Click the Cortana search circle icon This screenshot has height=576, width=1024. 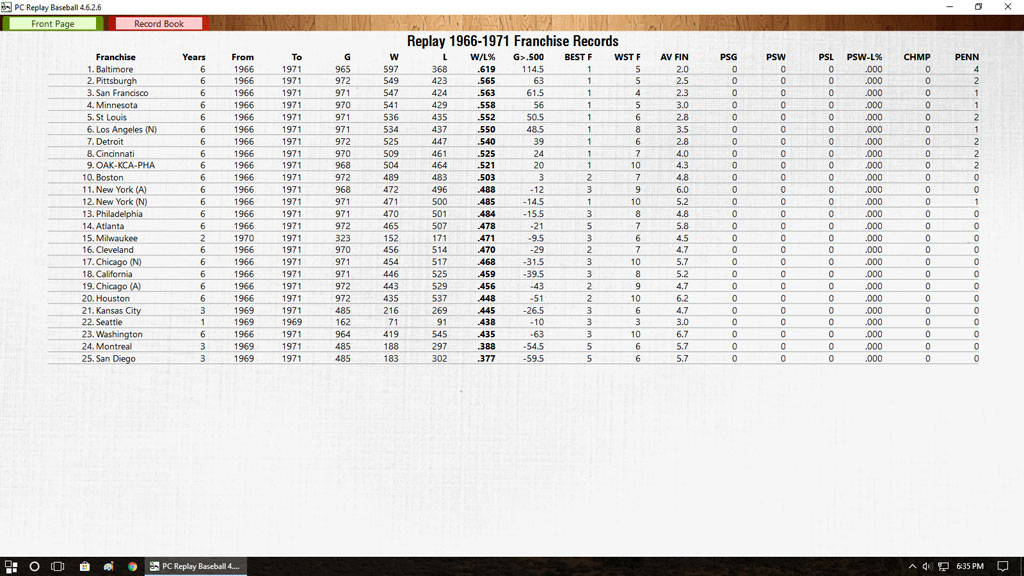(34, 566)
